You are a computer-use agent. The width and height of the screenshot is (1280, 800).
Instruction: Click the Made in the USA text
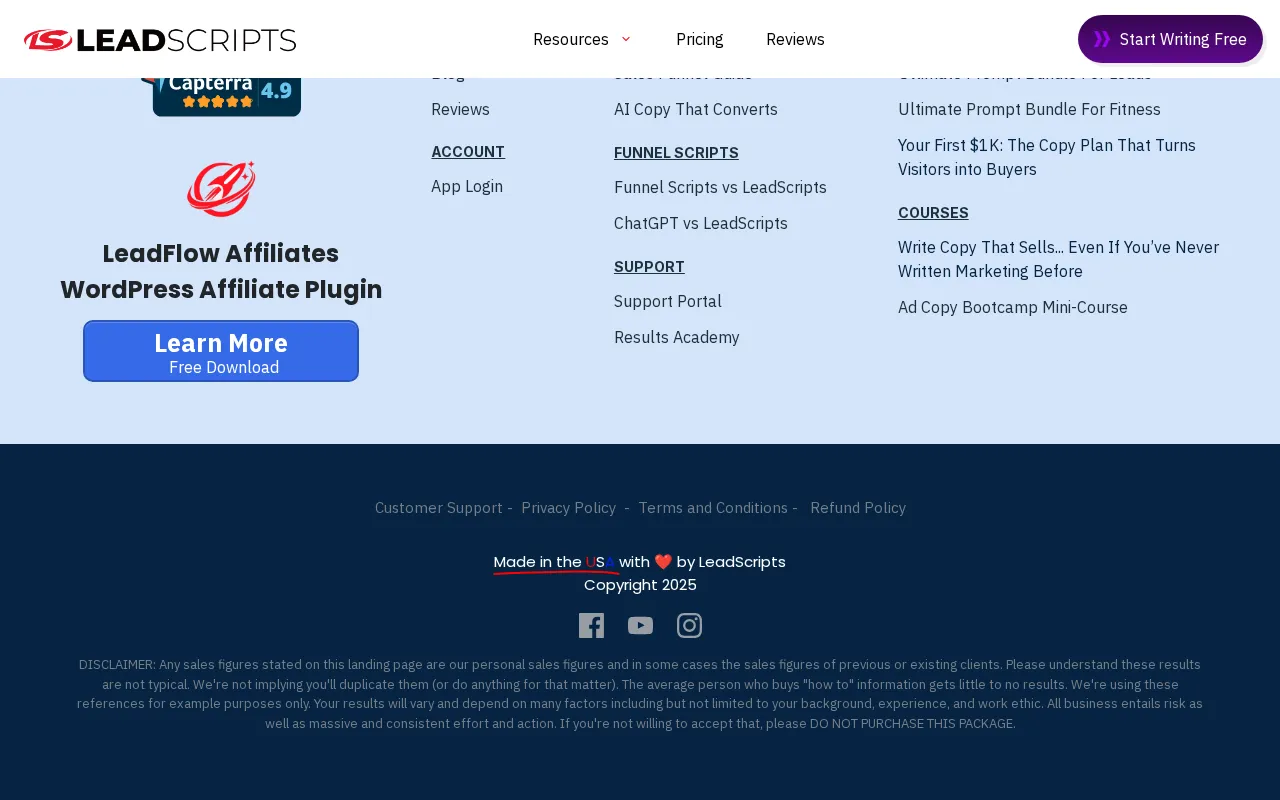coord(555,562)
